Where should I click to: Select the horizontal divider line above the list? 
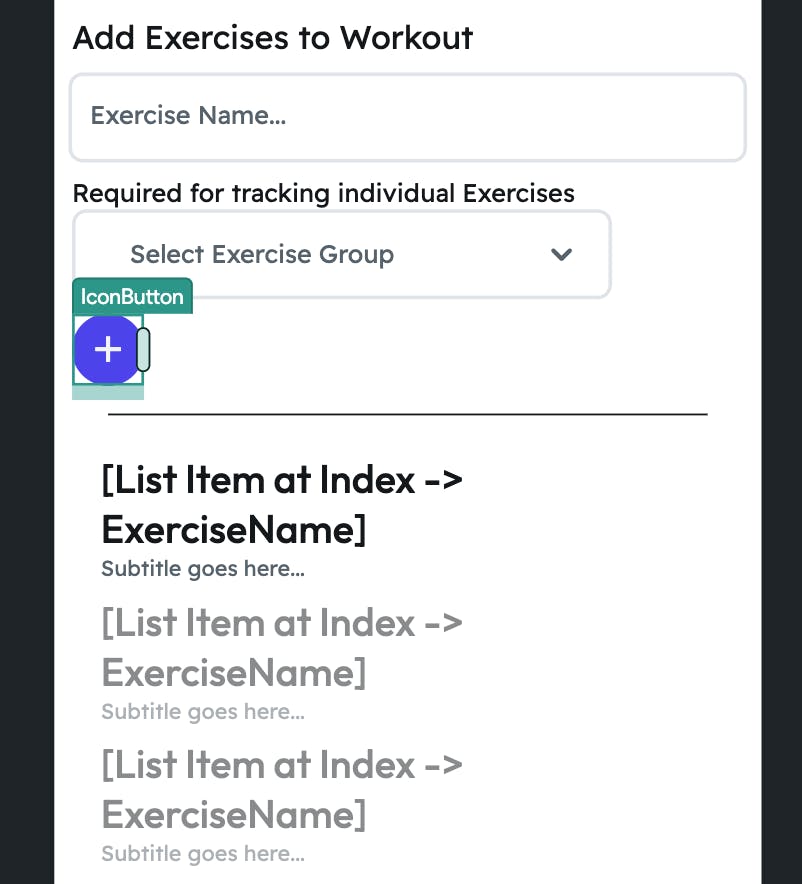(407, 413)
